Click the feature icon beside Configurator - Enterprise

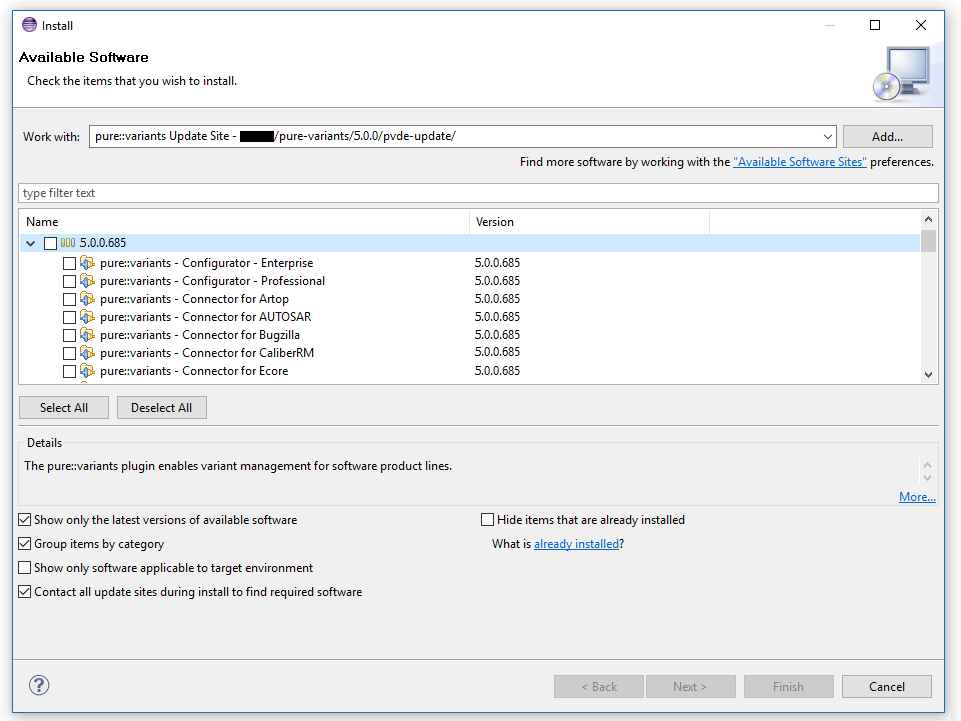(88, 262)
